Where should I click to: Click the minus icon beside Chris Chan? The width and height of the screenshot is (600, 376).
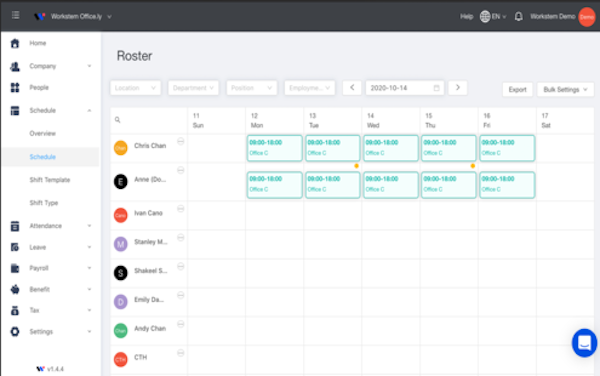[181, 142]
